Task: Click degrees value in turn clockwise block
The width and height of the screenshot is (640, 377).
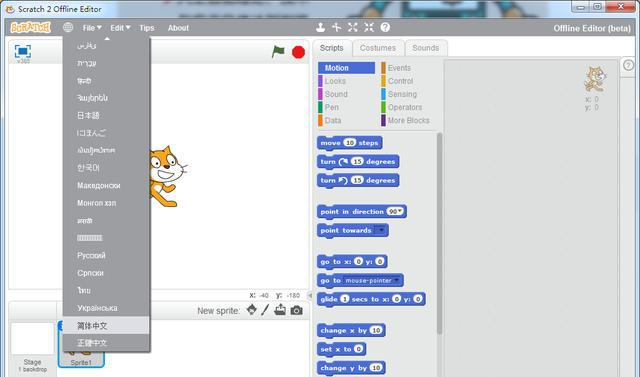Action: point(357,161)
